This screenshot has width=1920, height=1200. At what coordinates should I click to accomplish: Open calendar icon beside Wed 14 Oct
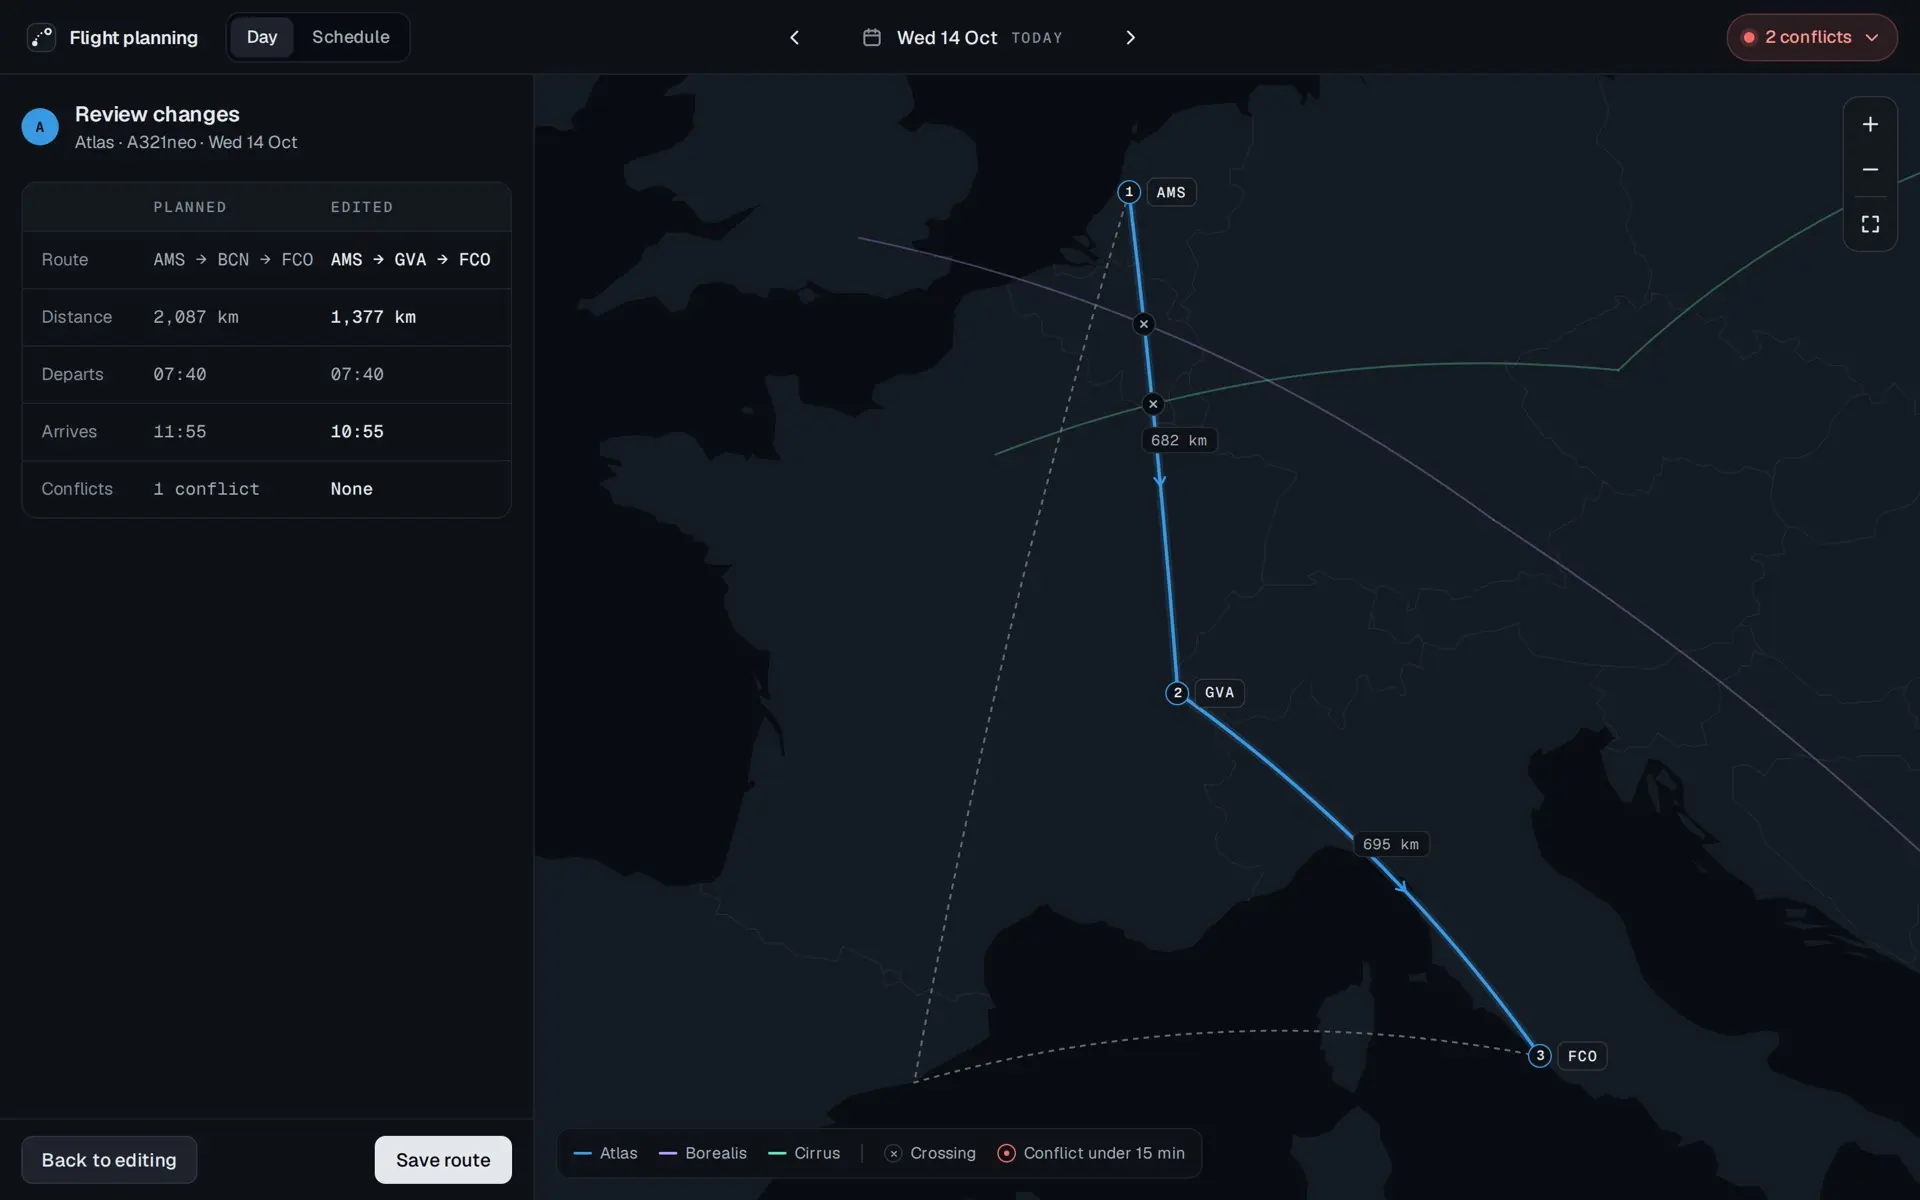pyautogui.click(x=872, y=37)
